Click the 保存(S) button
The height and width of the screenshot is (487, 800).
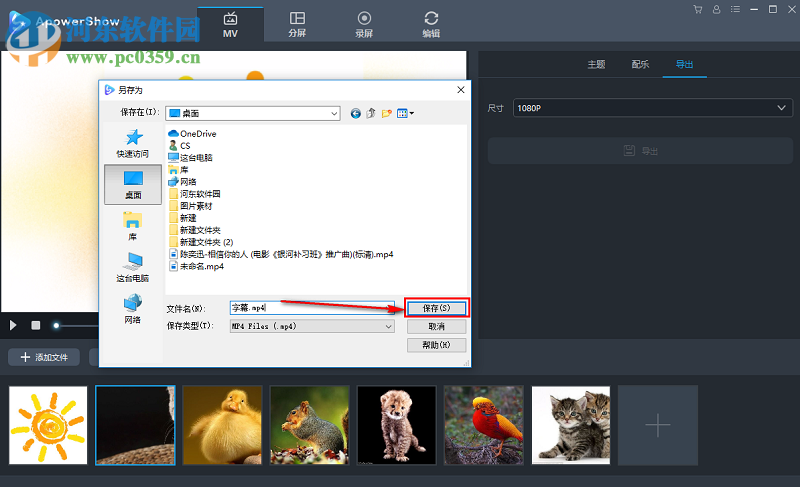tap(437, 308)
